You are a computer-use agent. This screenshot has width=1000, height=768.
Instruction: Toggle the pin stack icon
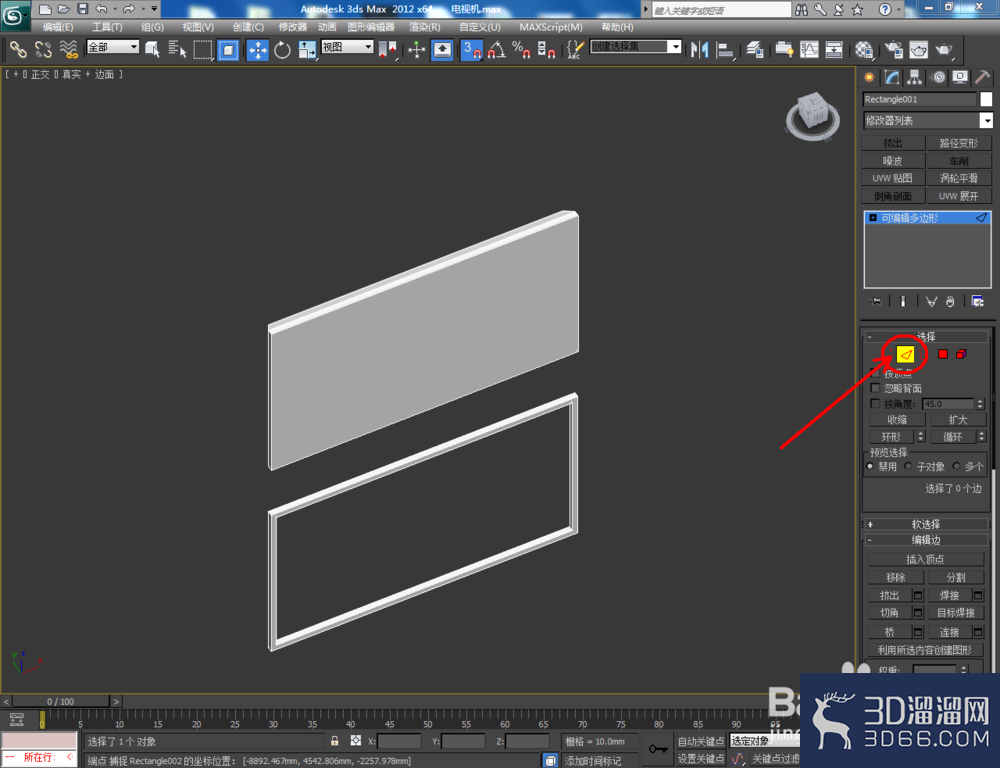[875, 301]
